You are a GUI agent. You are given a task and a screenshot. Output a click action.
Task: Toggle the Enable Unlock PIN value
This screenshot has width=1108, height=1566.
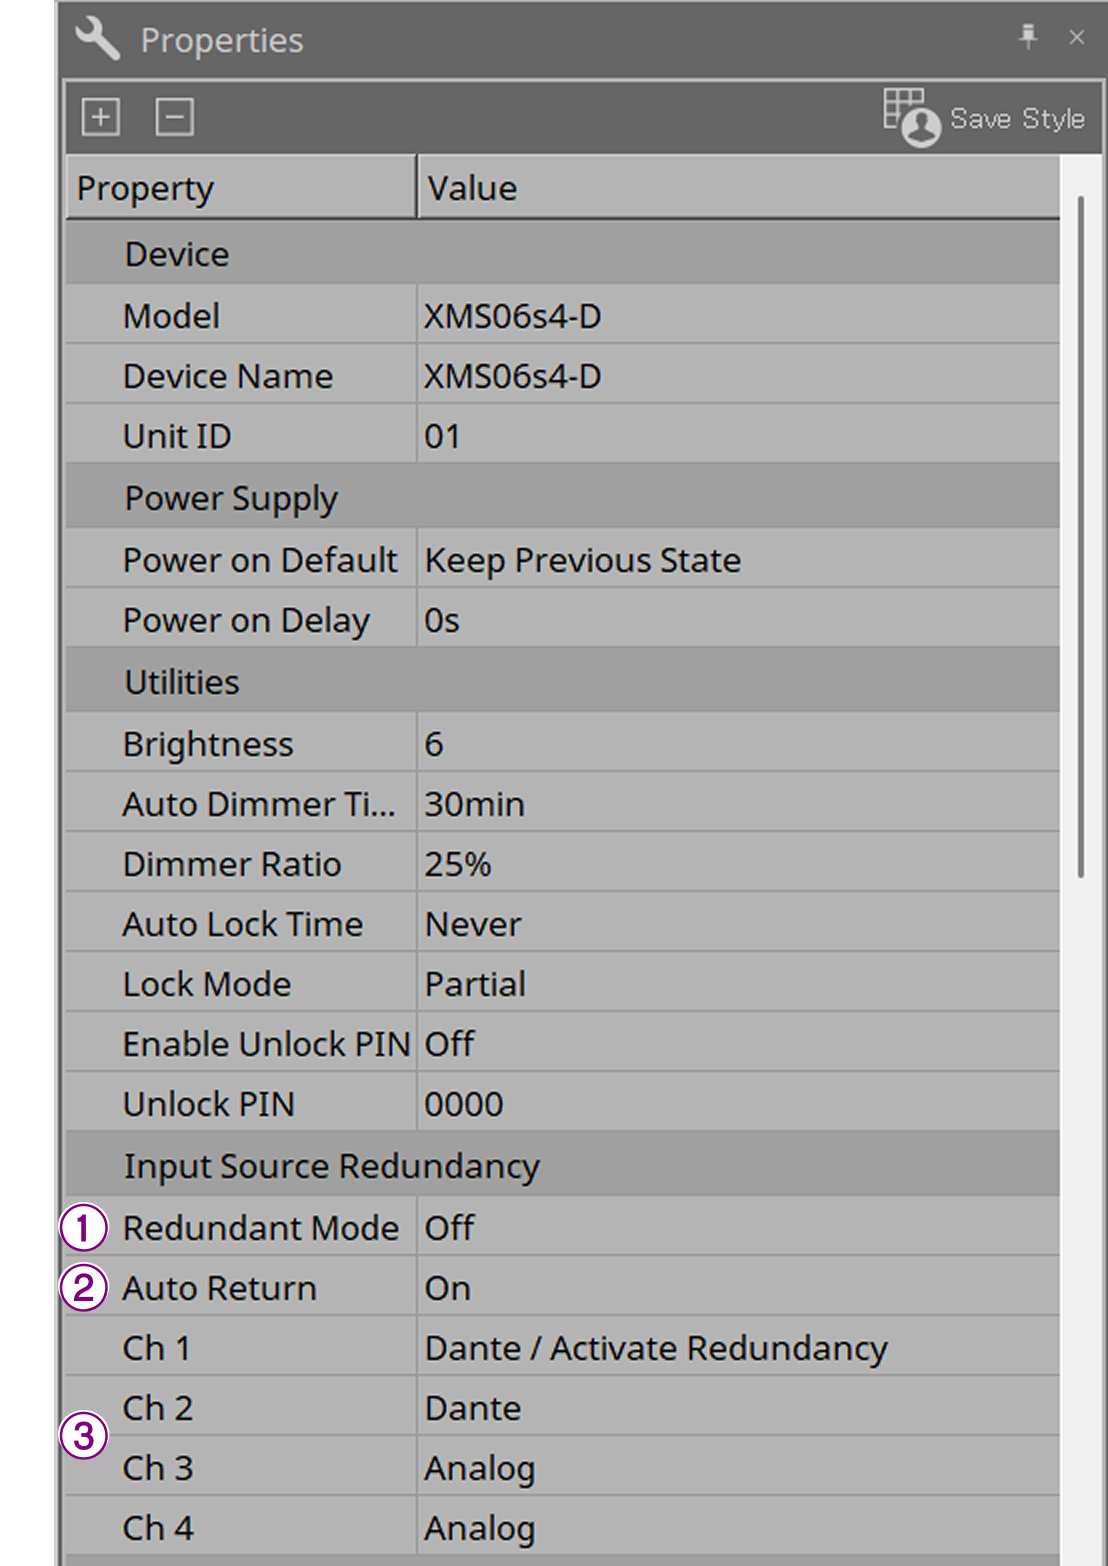[738, 1043]
